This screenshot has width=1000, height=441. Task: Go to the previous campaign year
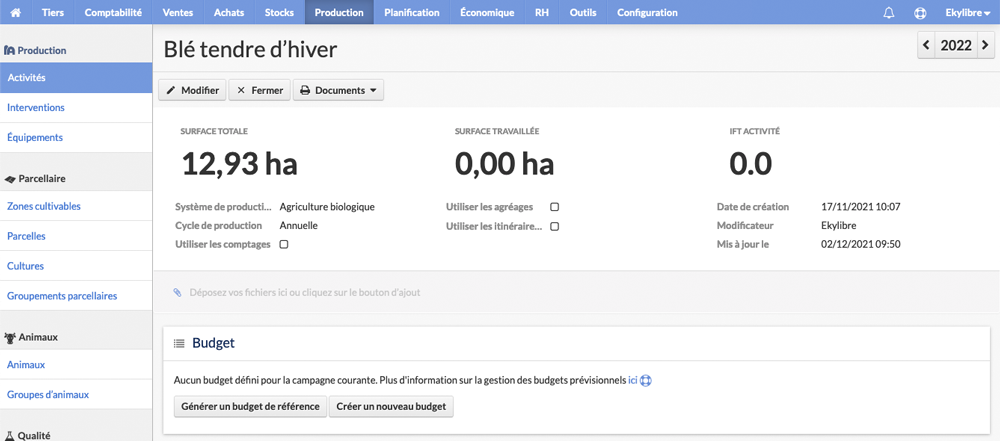coord(926,45)
